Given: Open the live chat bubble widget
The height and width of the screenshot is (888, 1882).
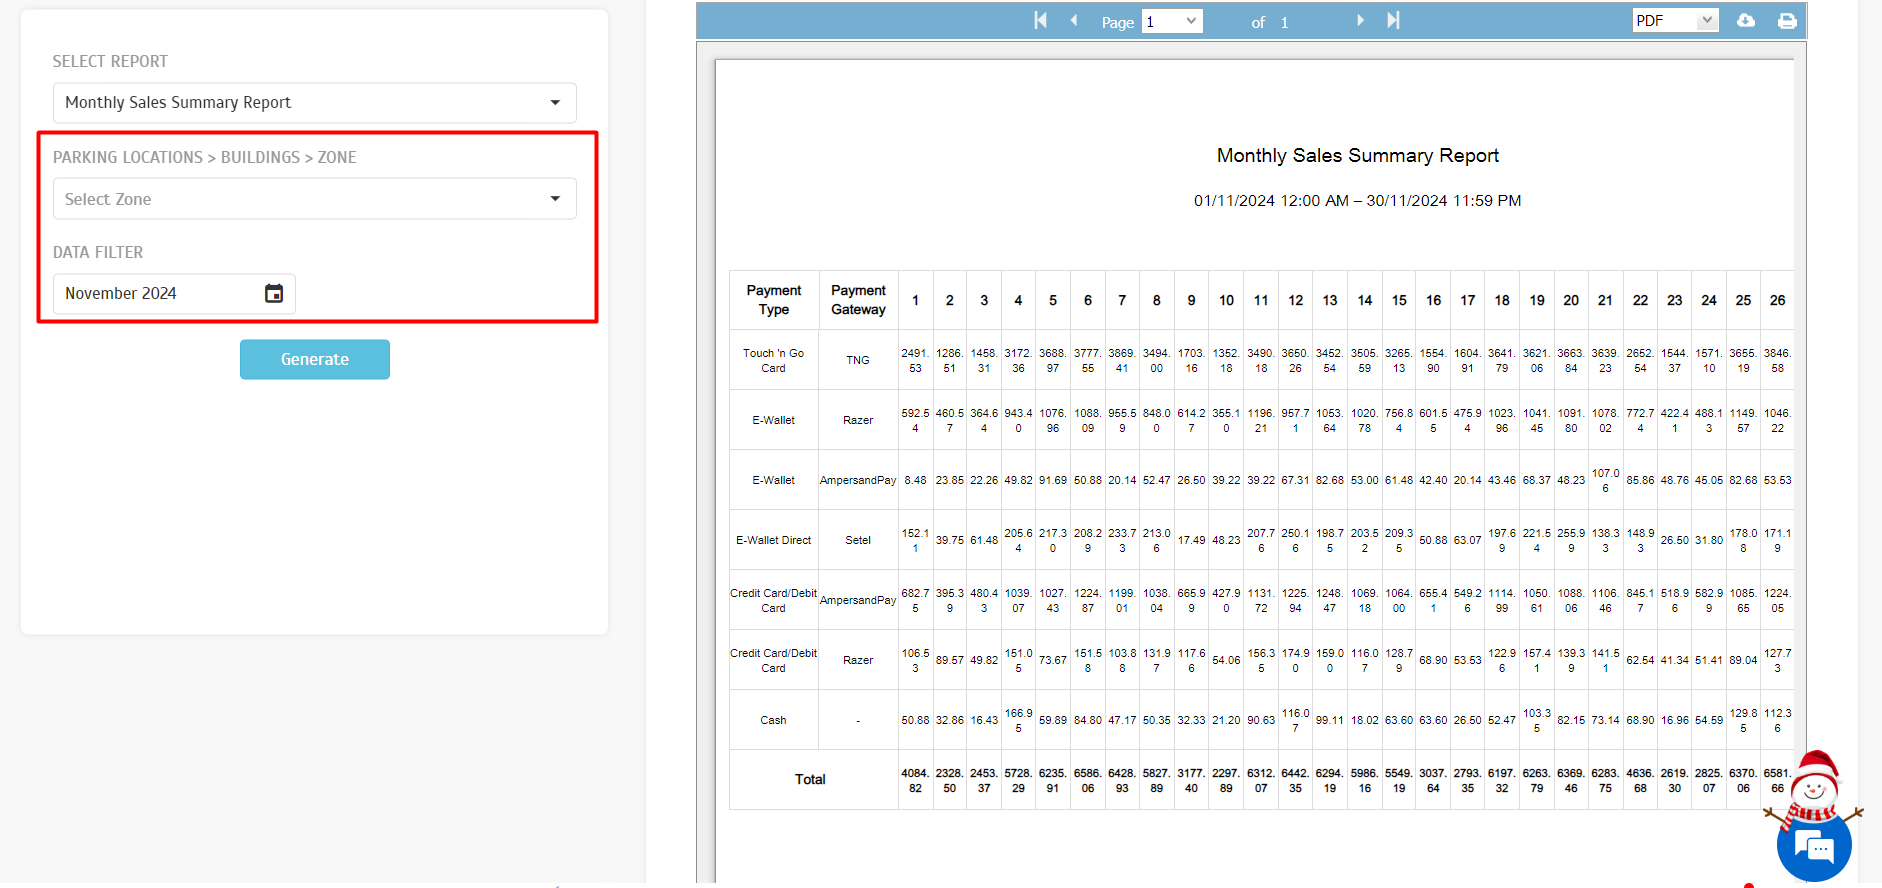Looking at the screenshot, I should pyautogui.click(x=1813, y=848).
